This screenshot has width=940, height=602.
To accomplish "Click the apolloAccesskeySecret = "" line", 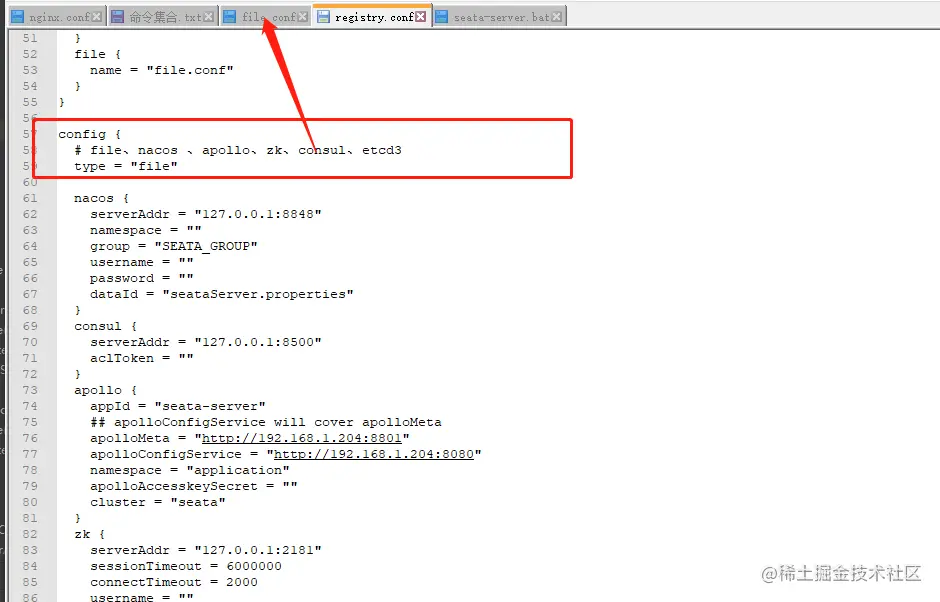I will 194,486.
